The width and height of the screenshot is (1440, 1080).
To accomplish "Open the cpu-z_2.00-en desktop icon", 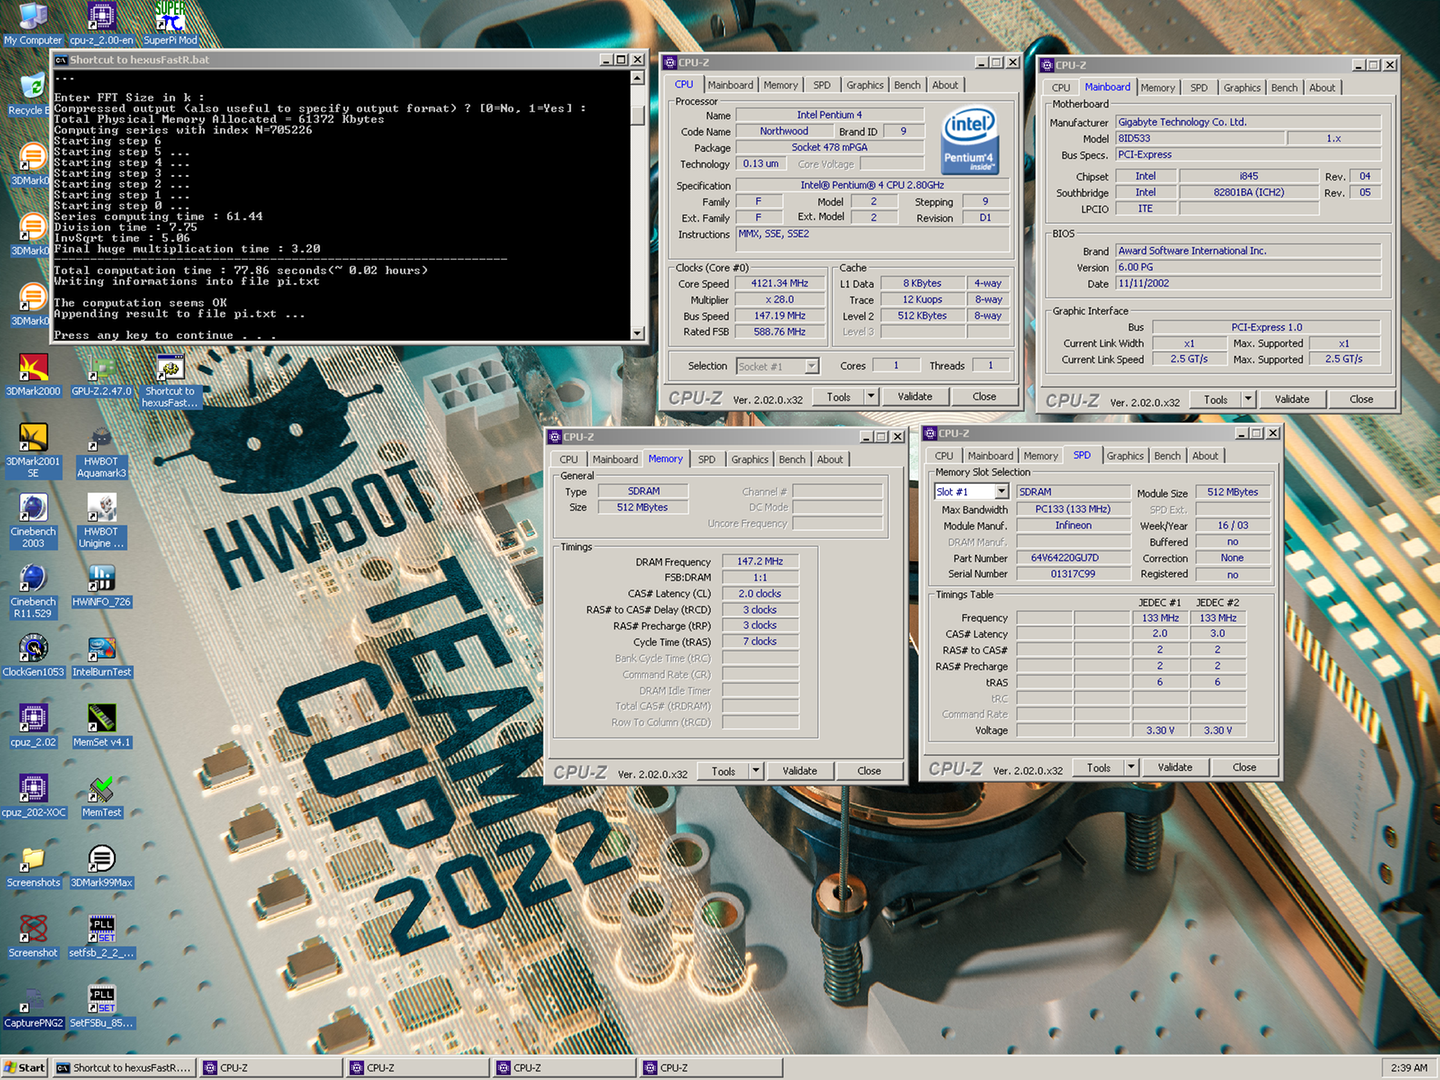I will point(101,24).
